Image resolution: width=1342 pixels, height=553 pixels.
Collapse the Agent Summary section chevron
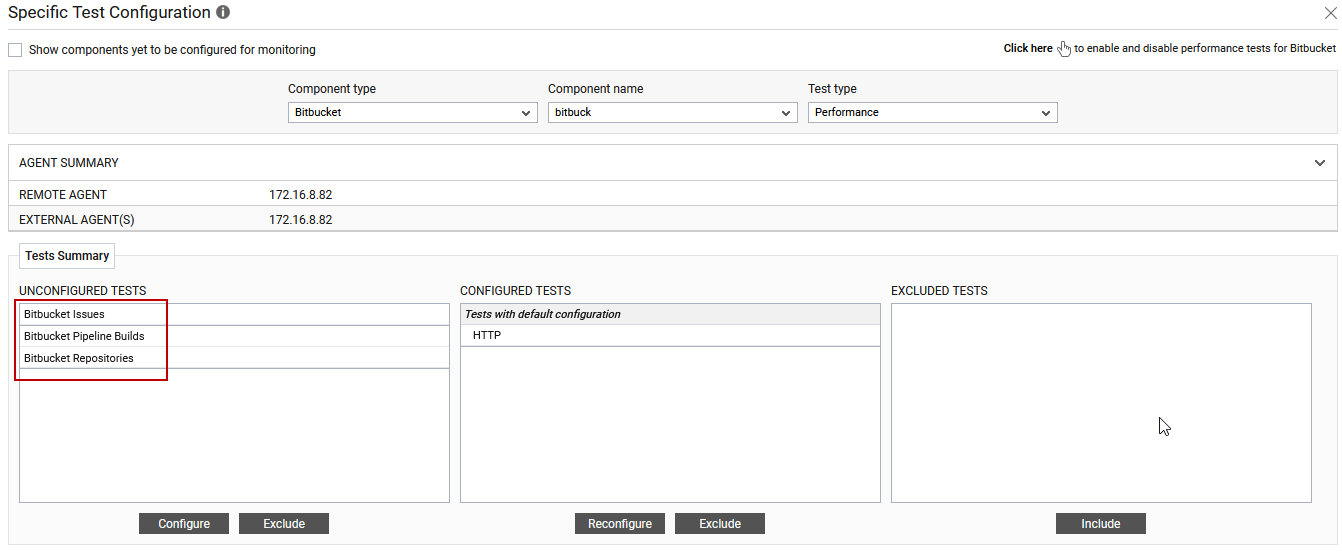pyautogui.click(x=1320, y=162)
